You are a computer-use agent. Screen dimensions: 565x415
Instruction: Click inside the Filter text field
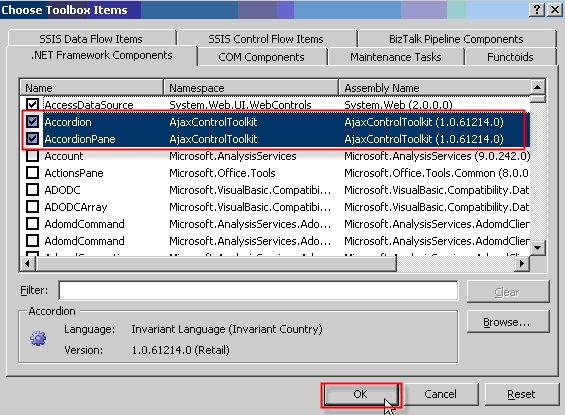click(x=258, y=290)
